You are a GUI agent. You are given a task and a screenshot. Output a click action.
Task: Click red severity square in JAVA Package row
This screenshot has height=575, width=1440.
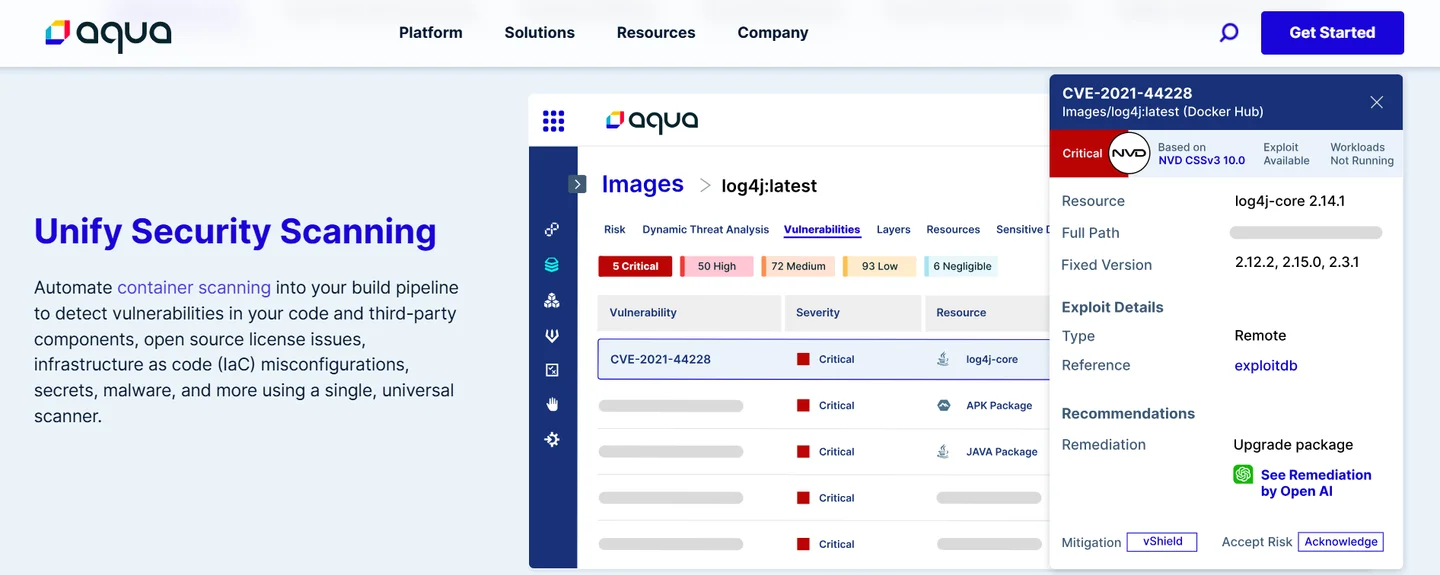tap(803, 451)
